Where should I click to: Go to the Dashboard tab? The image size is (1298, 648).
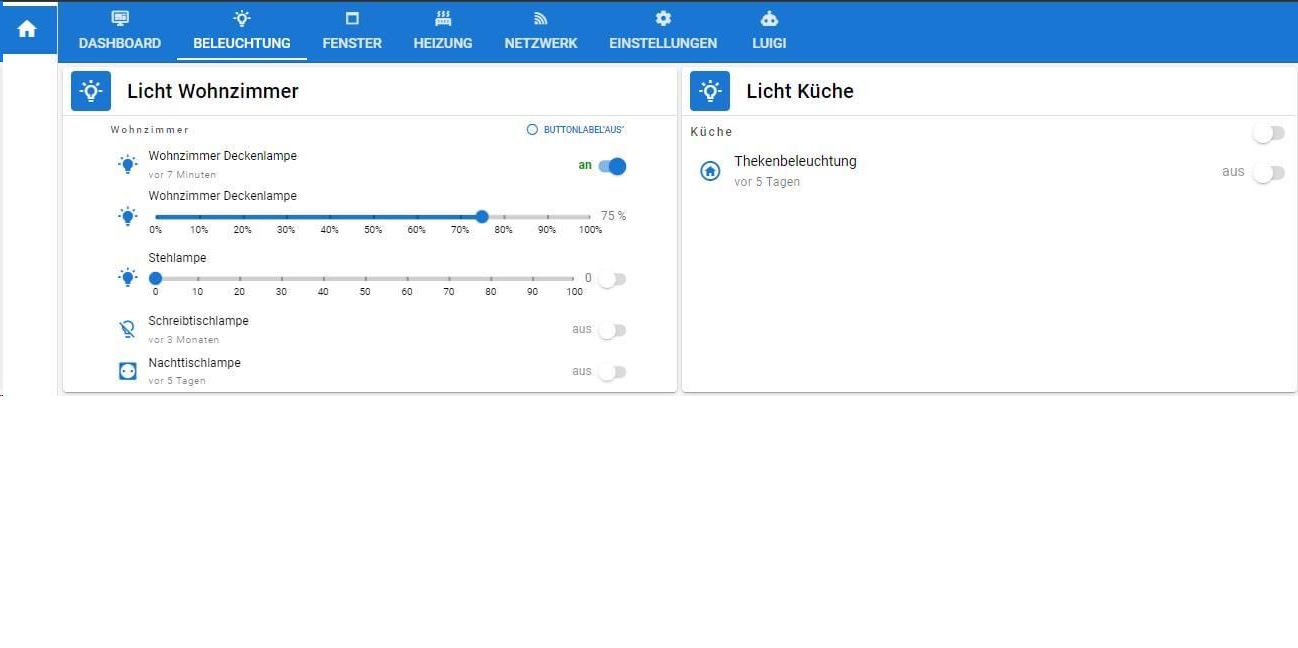pos(120,31)
